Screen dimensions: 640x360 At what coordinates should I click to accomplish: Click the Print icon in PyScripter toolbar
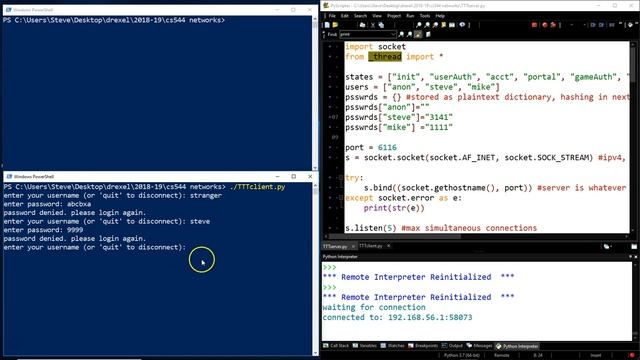362,25
